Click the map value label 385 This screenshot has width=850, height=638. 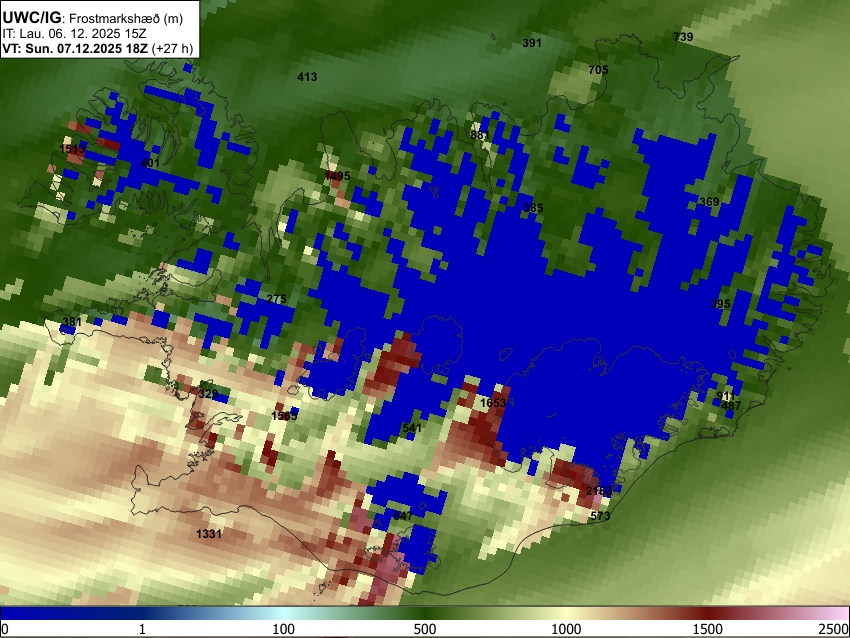533,208
